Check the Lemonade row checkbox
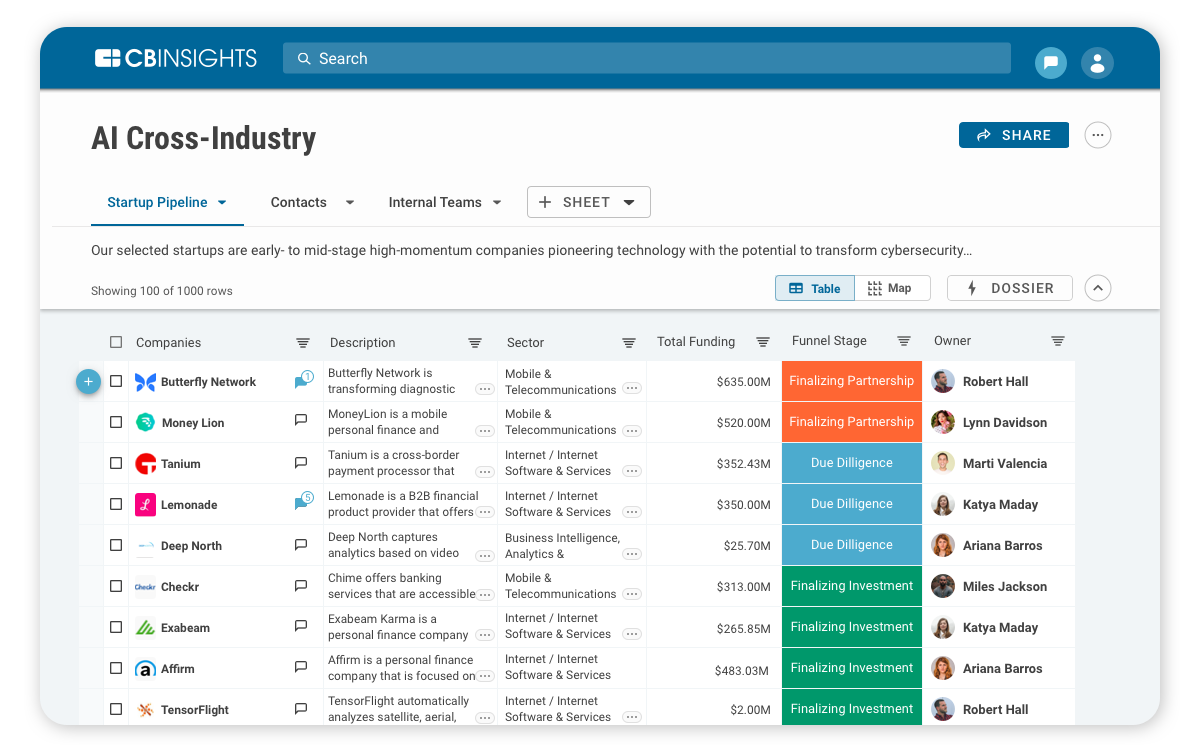 116,504
